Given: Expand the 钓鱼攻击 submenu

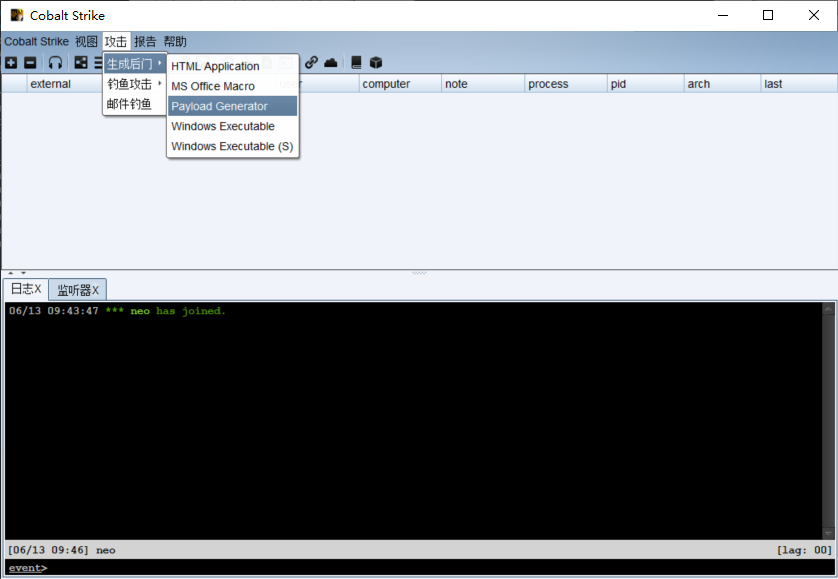Looking at the screenshot, I should [x=135, y=84].
